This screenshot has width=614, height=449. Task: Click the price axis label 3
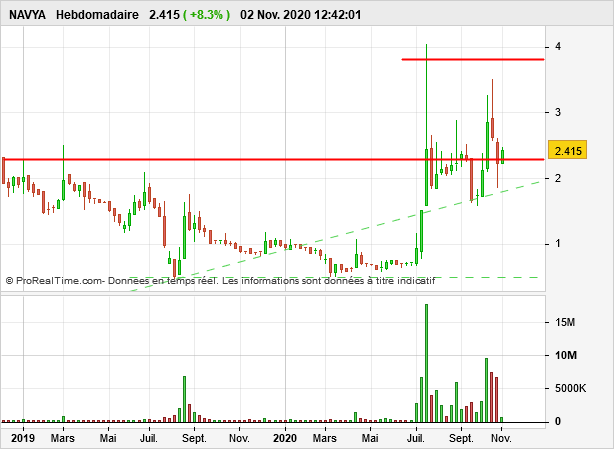point(558,112)
